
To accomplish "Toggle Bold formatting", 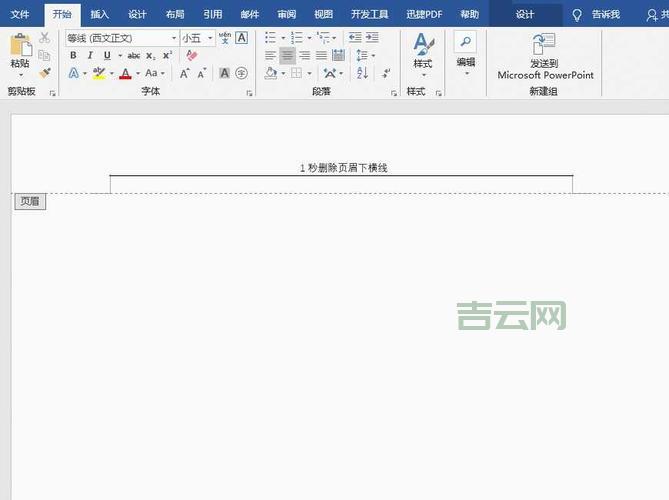I will point(73,55).
